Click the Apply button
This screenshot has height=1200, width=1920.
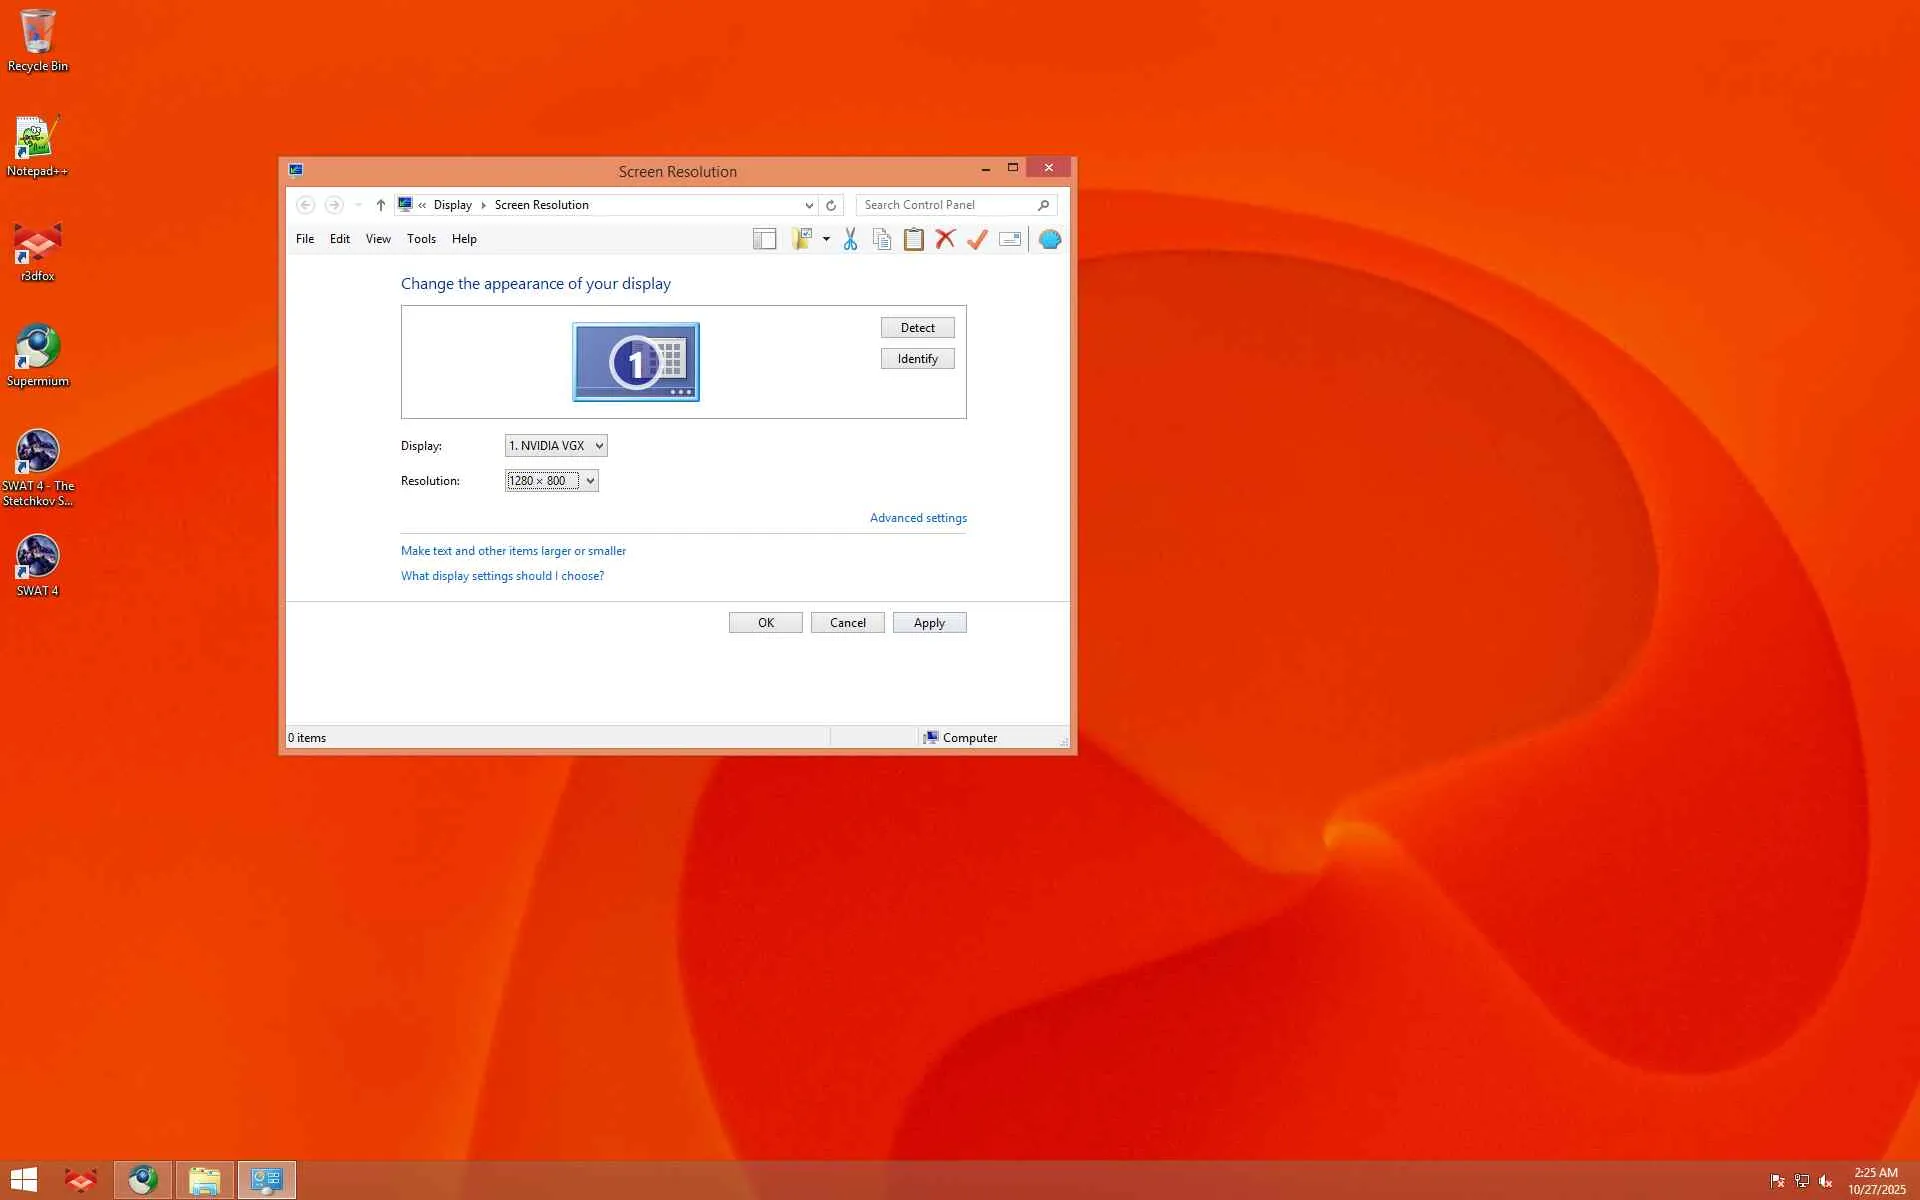(x=929, y=623)
